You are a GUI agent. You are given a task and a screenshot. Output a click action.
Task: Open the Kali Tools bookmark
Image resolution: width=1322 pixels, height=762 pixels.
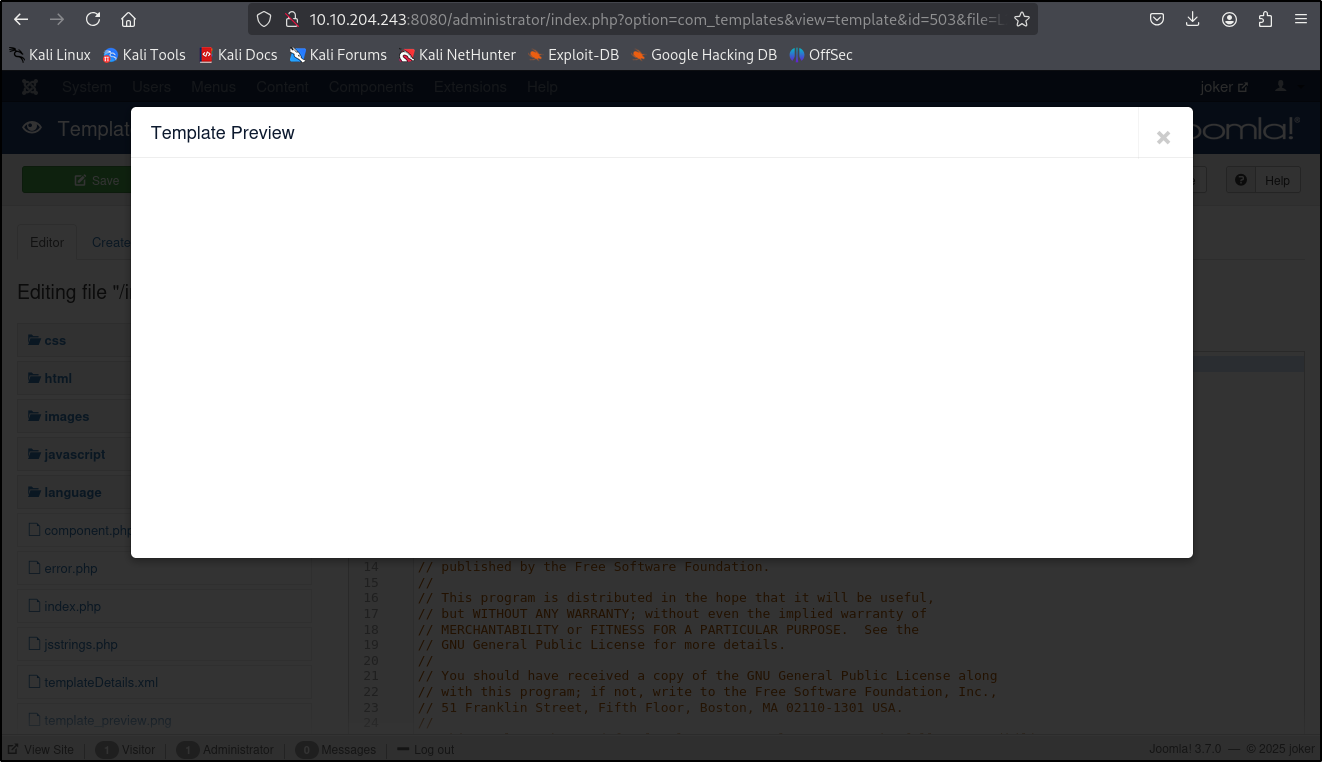144,55
